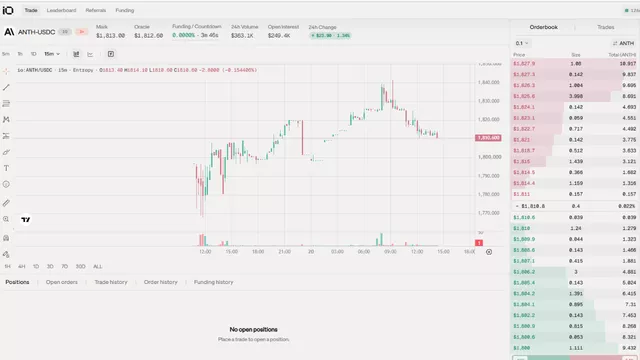
Task: Switch to the Orderbook tab
Action: [543, 27]
